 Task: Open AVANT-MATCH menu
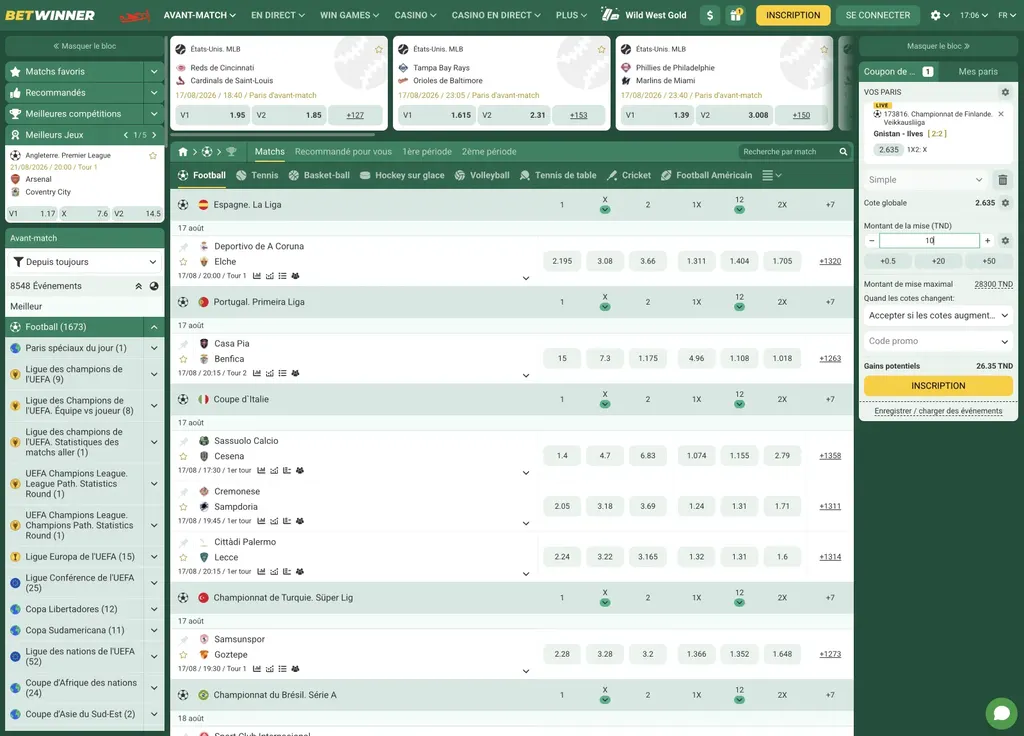(x=199, y=15)
